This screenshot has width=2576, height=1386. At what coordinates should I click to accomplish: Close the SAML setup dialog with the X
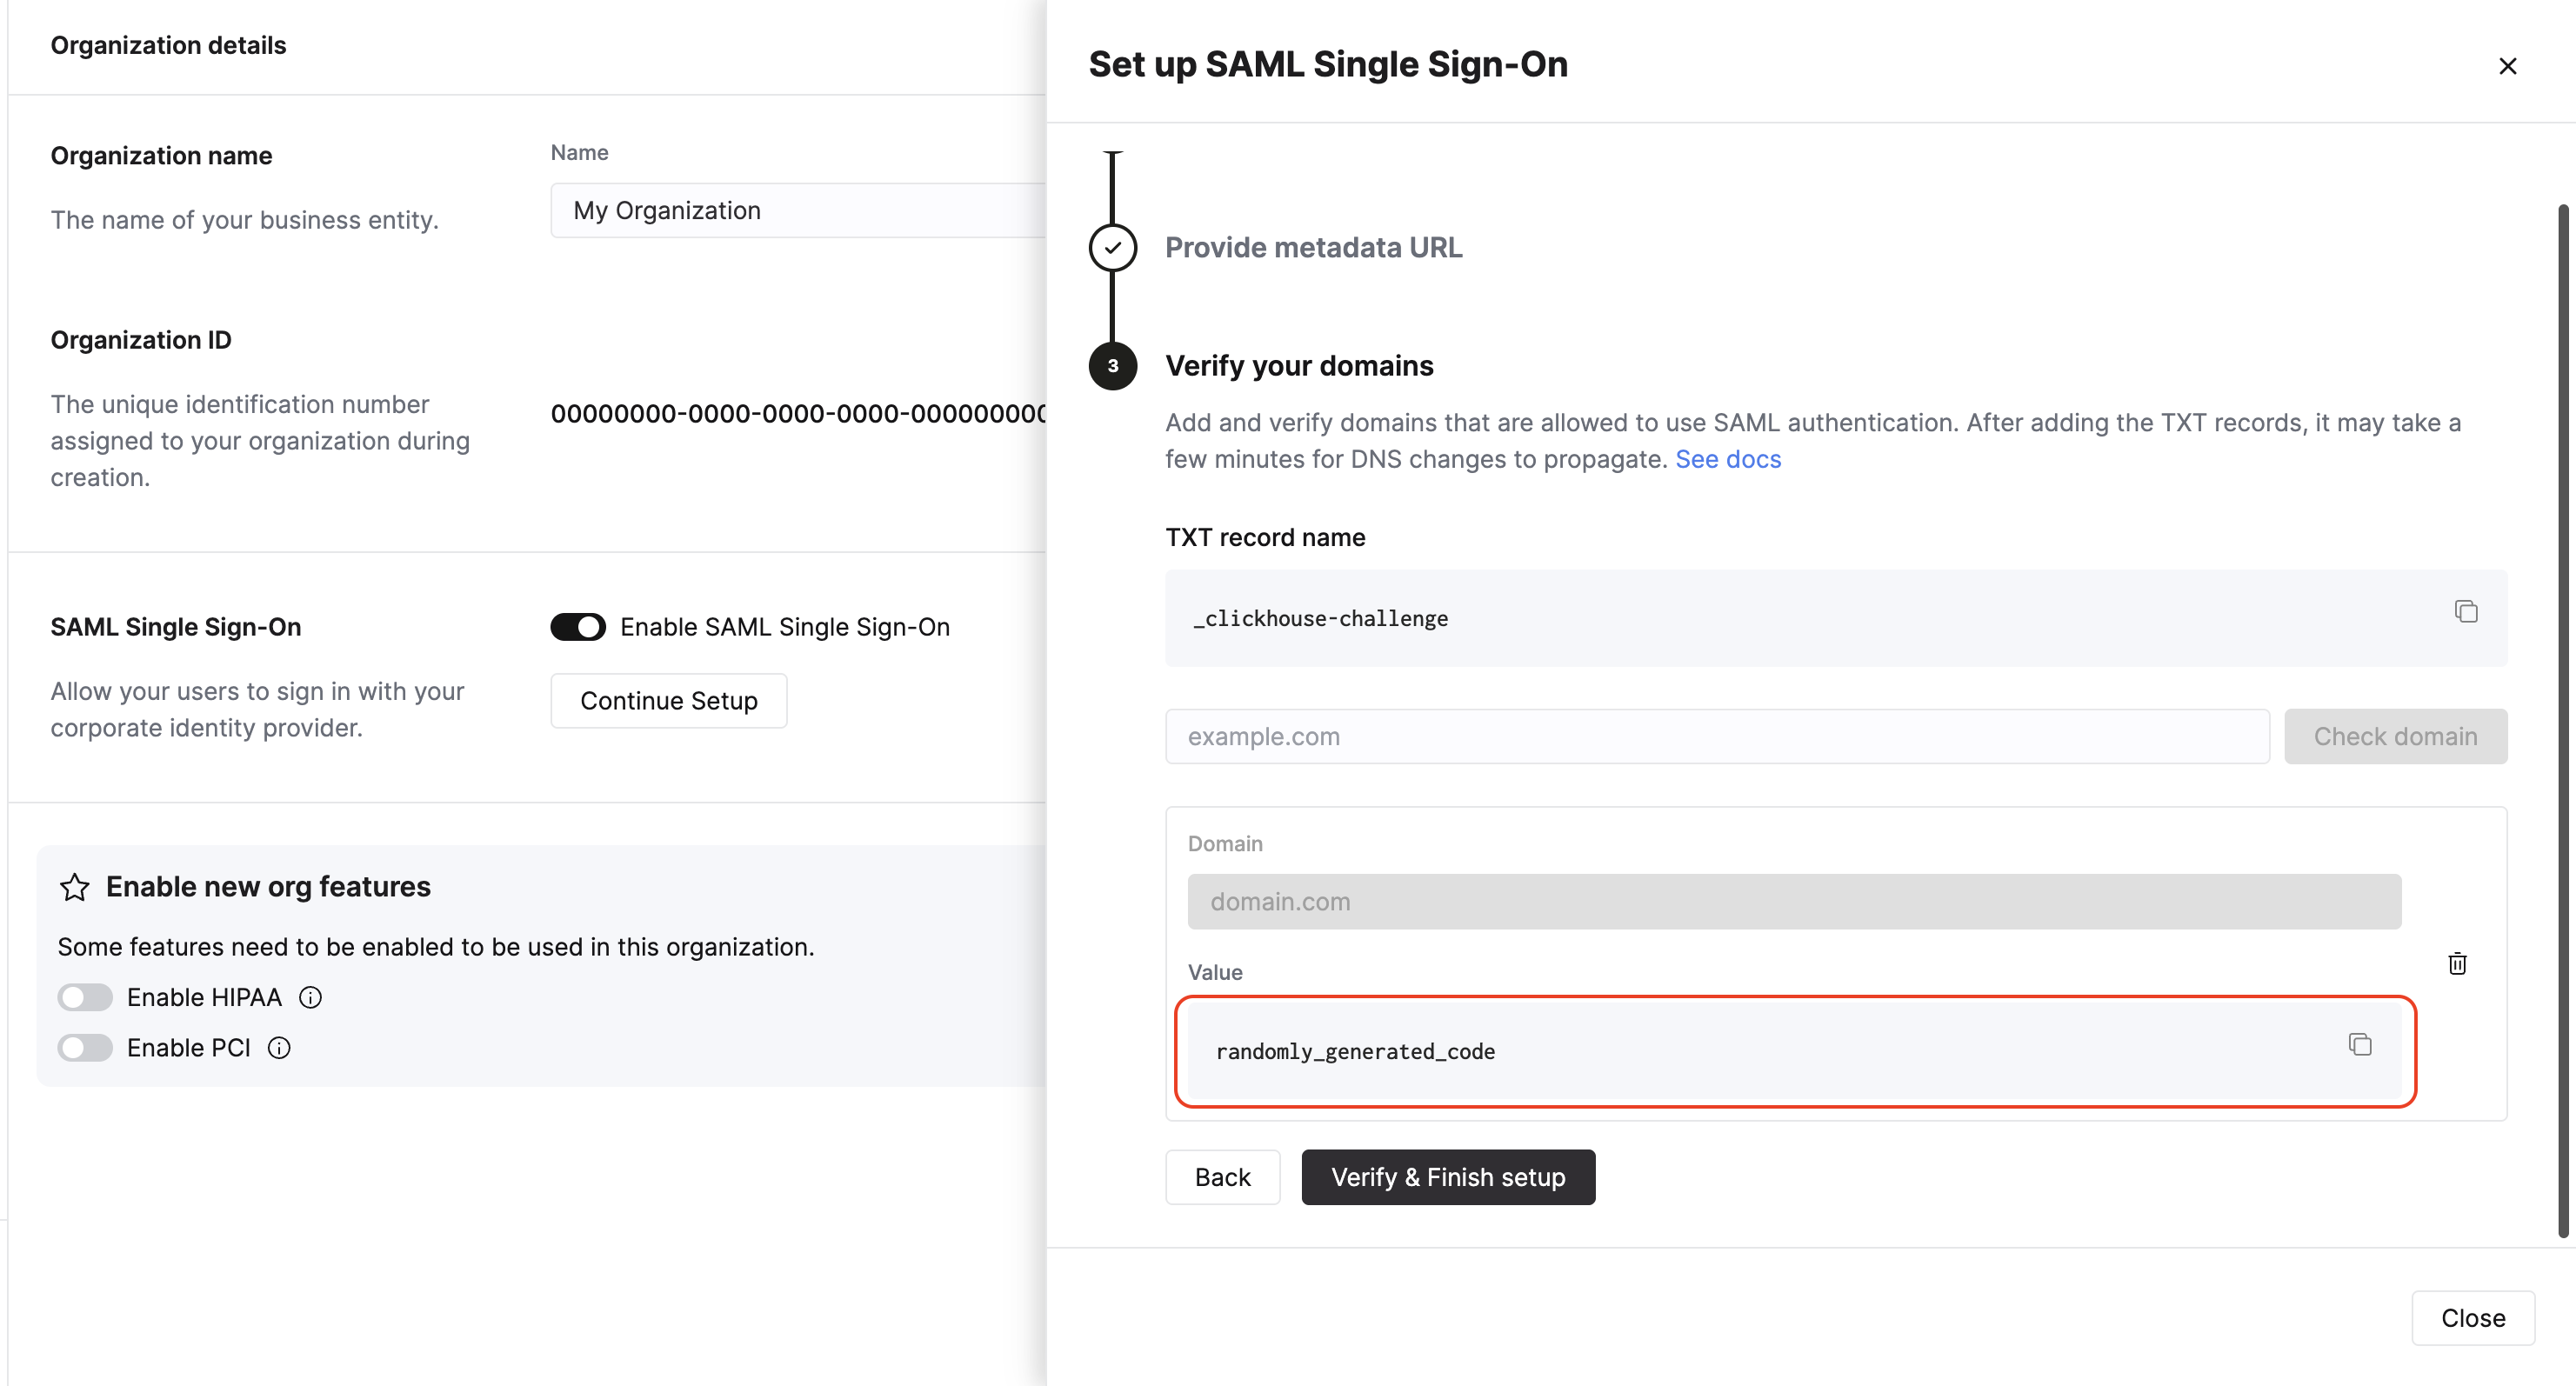click(2508, 65)
